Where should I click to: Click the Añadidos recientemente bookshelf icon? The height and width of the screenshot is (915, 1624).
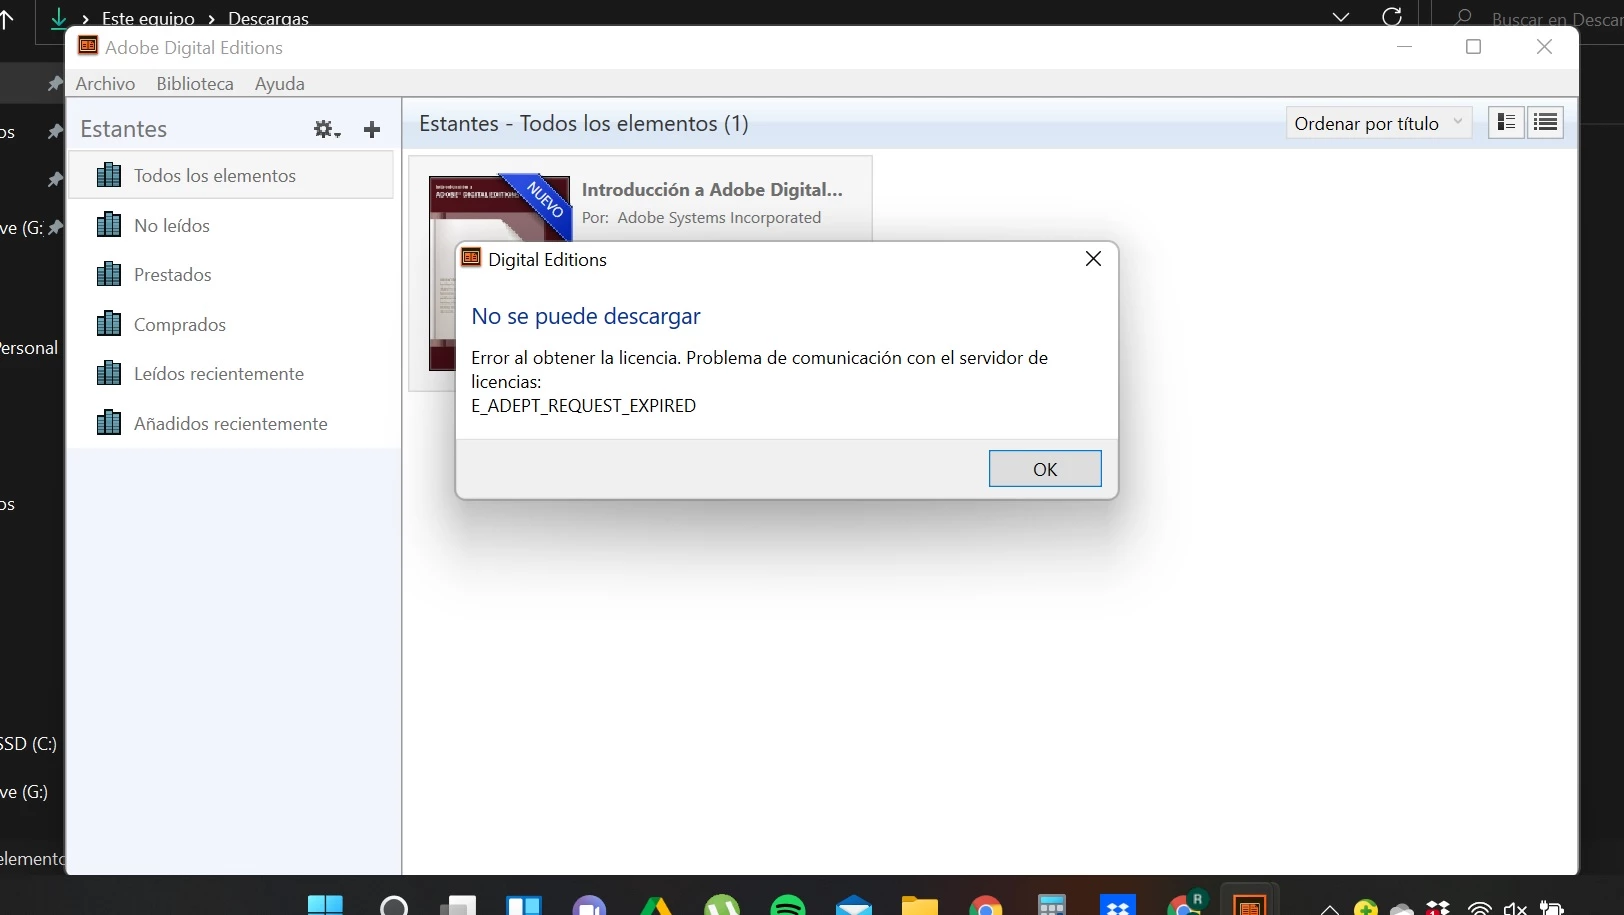109,423
